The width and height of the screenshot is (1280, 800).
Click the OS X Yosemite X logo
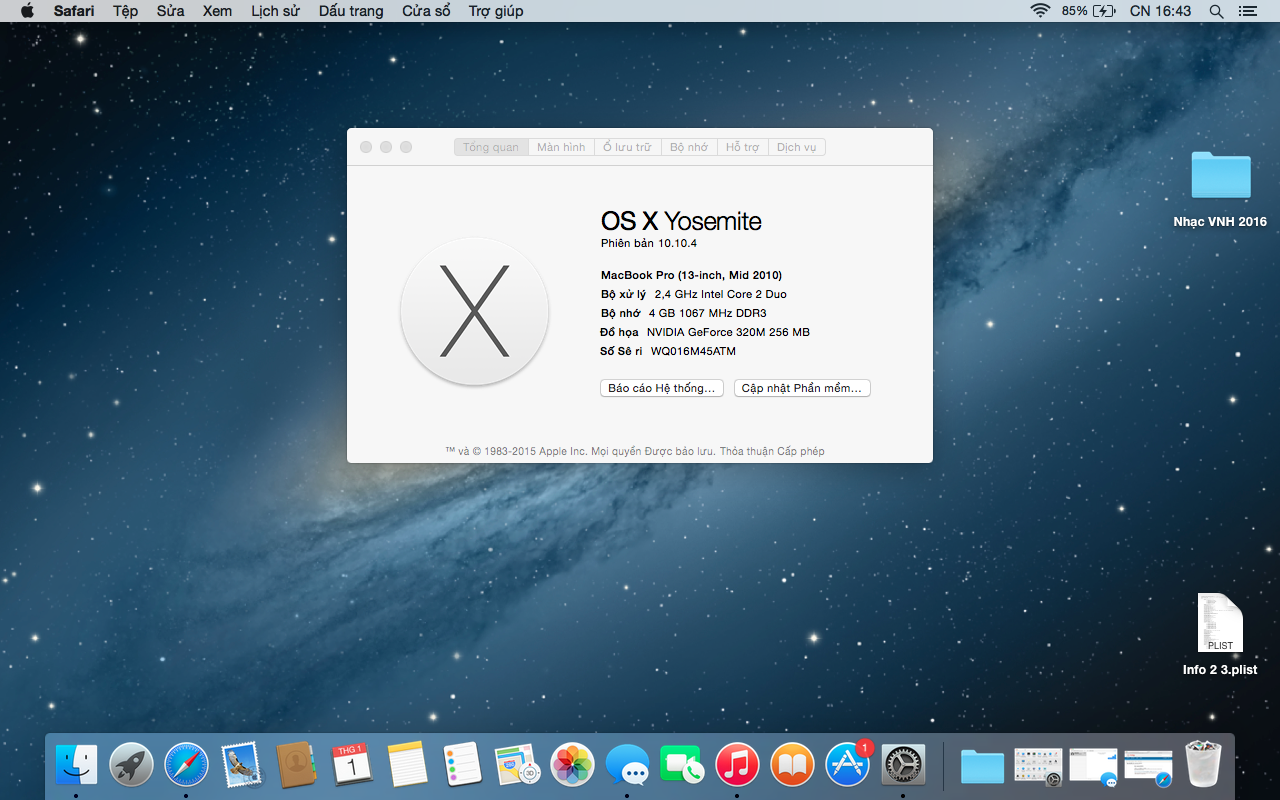point(474,311)
